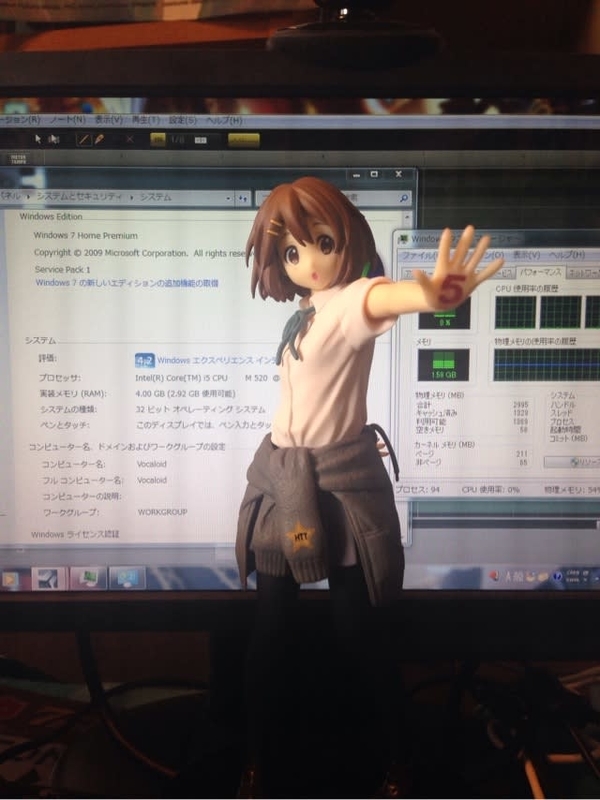The width and height of the screenshot is (600, 800).
Task: Click the refresh button beside address bar
Action: [242, 198]
